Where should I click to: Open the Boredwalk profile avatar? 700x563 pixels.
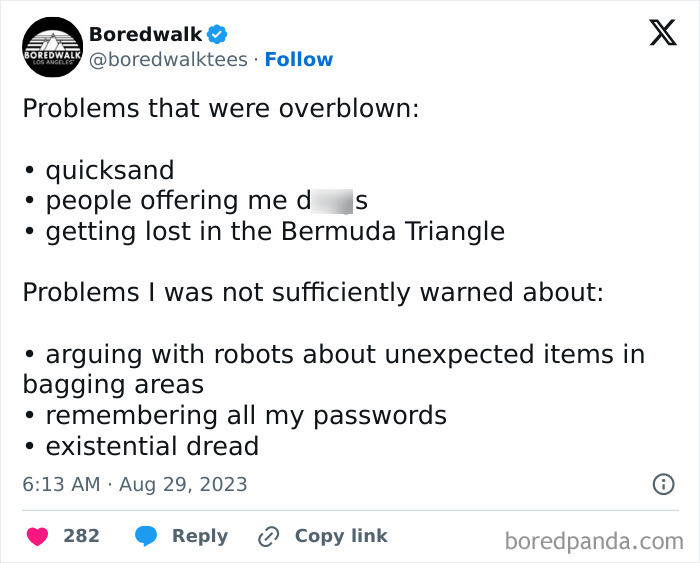[x=52, y=47]
